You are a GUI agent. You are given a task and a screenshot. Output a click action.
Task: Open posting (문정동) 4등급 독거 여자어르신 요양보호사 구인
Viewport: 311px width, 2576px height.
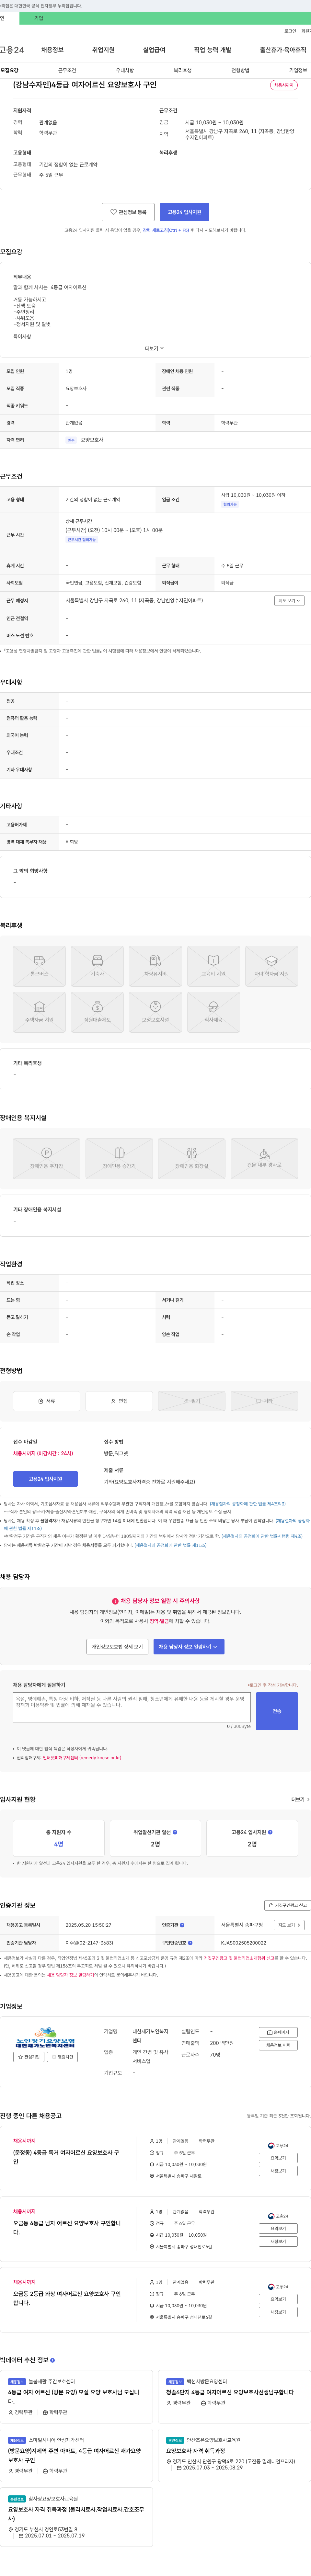click(66, 2157)
